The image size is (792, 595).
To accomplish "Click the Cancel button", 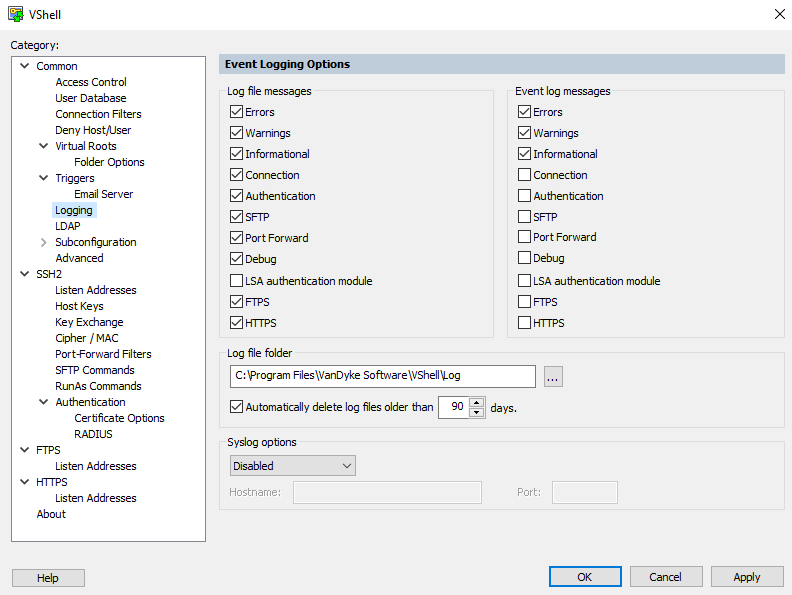I will 665,577.
